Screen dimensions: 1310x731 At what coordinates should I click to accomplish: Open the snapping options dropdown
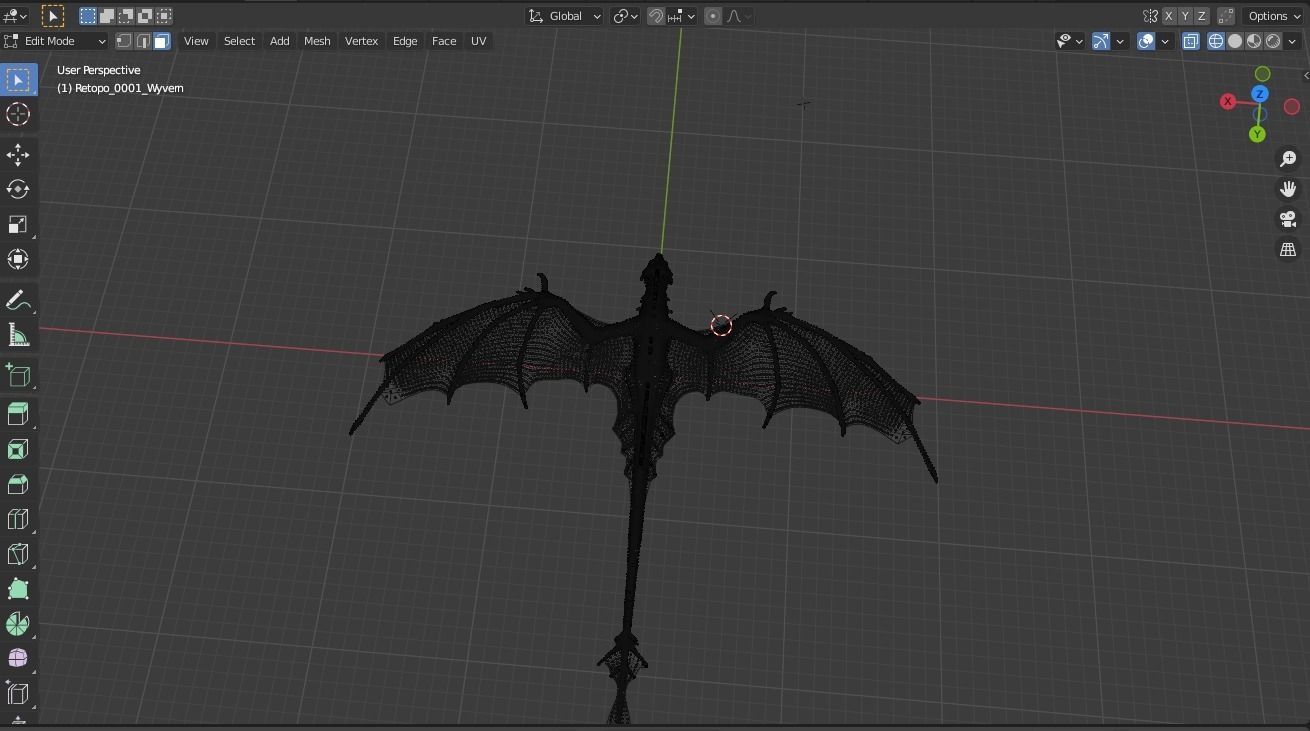pyautogui.click(x=681, y=16)
